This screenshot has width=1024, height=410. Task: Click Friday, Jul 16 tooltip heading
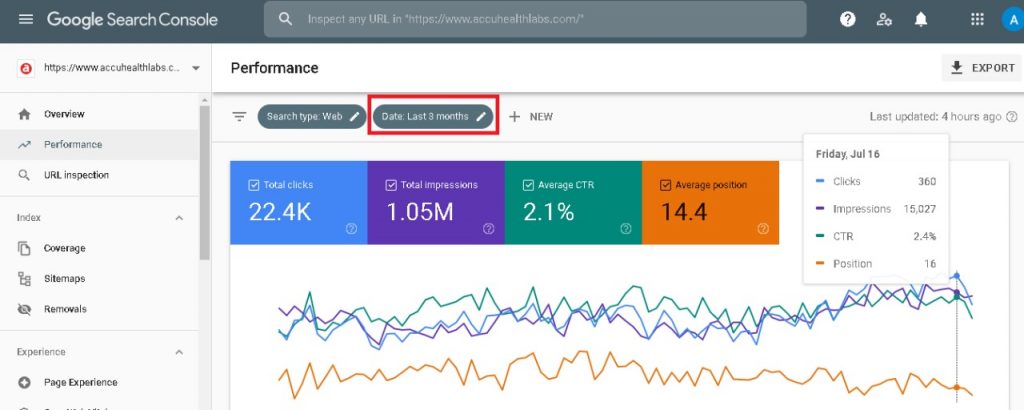[848, 154]
